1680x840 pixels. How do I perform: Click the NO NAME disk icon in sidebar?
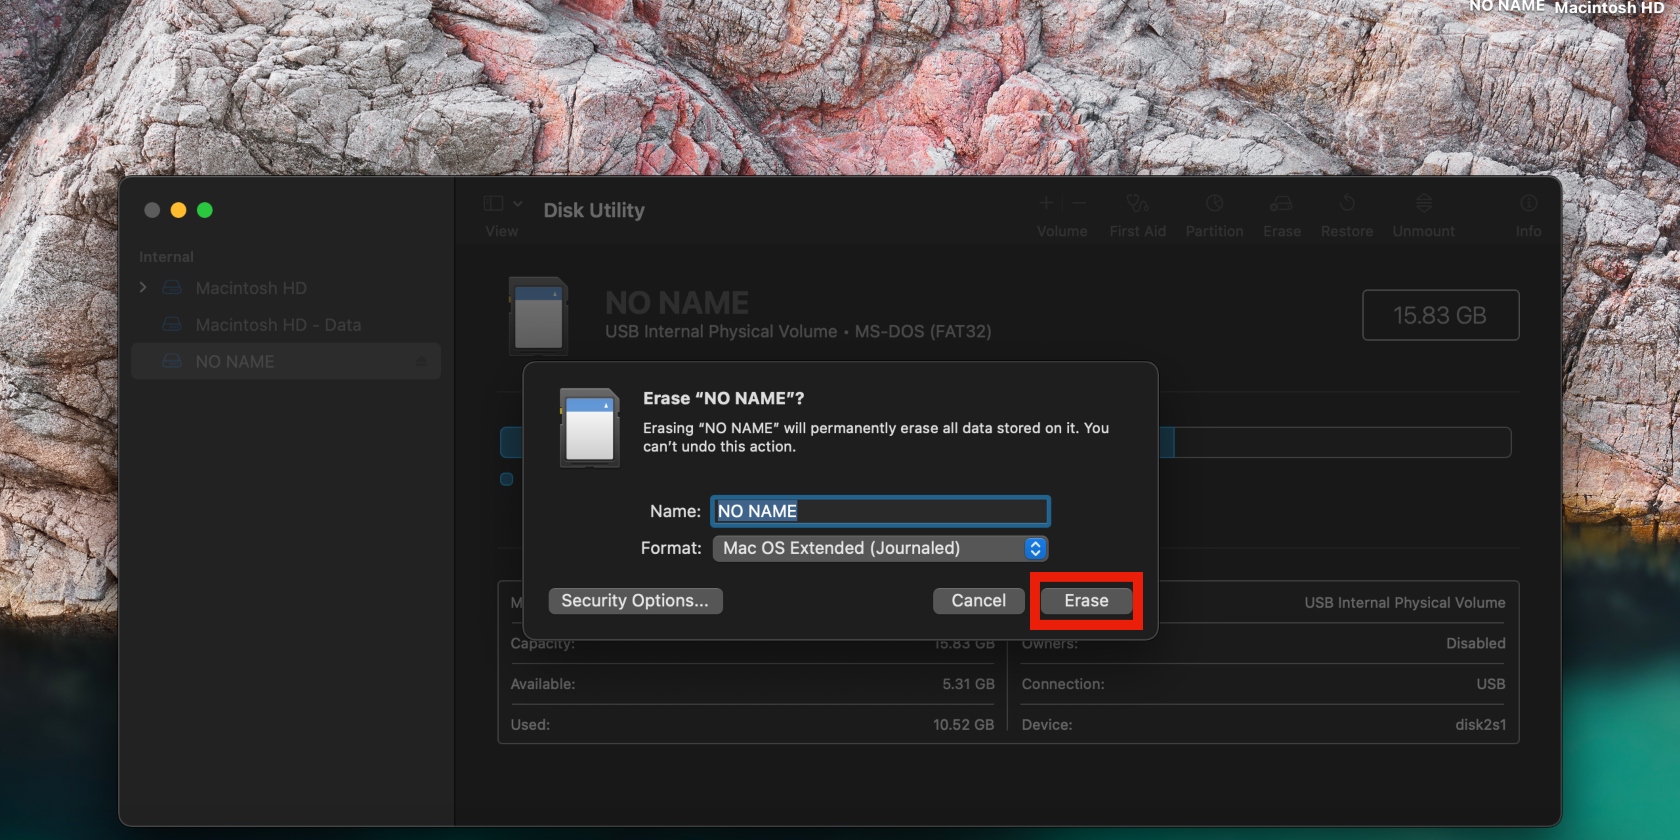(172, 361)
